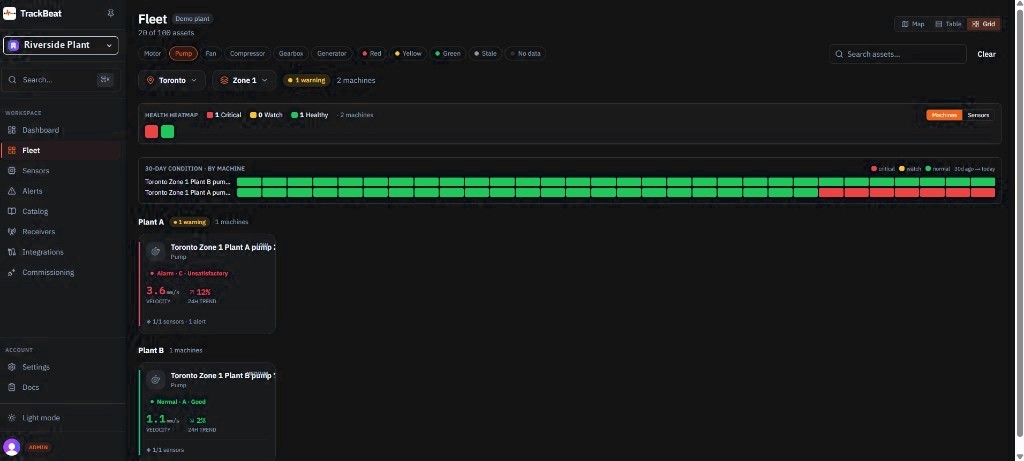Viewport: 1024px width, 461px height.
Task: Click the Clear filters button
Action: (x=986, y=54)
